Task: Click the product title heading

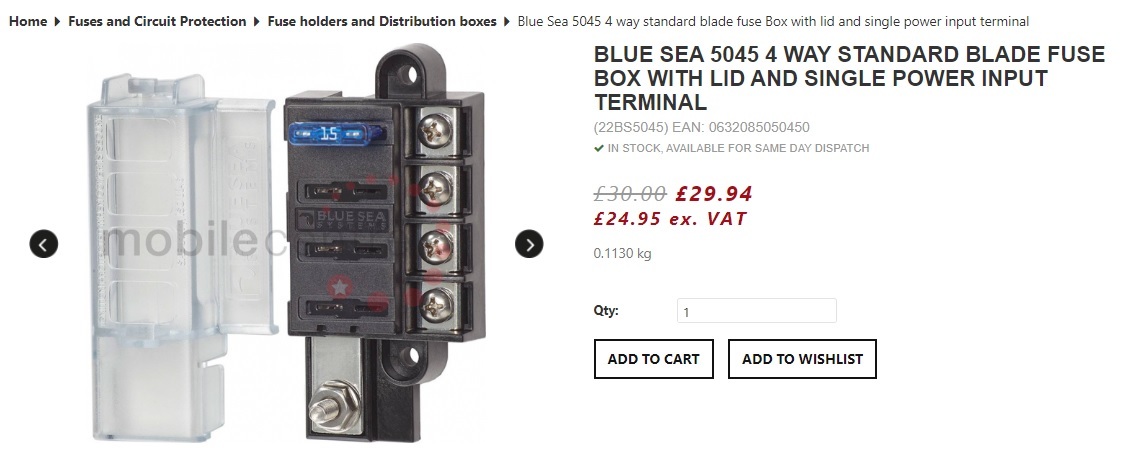Action: (849, 78)
